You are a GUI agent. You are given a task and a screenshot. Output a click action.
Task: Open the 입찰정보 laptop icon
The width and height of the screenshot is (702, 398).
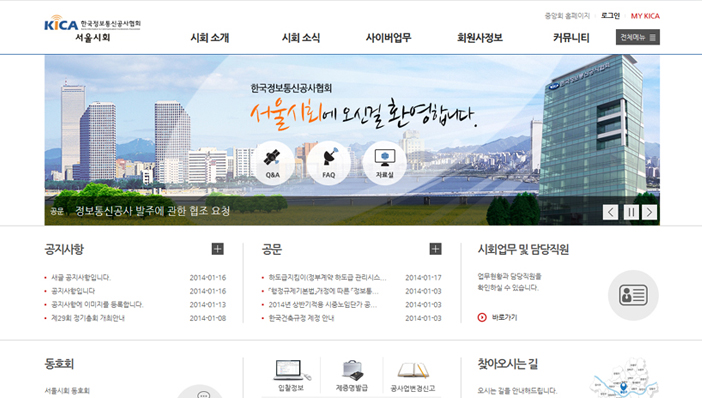tap(291, 375)
